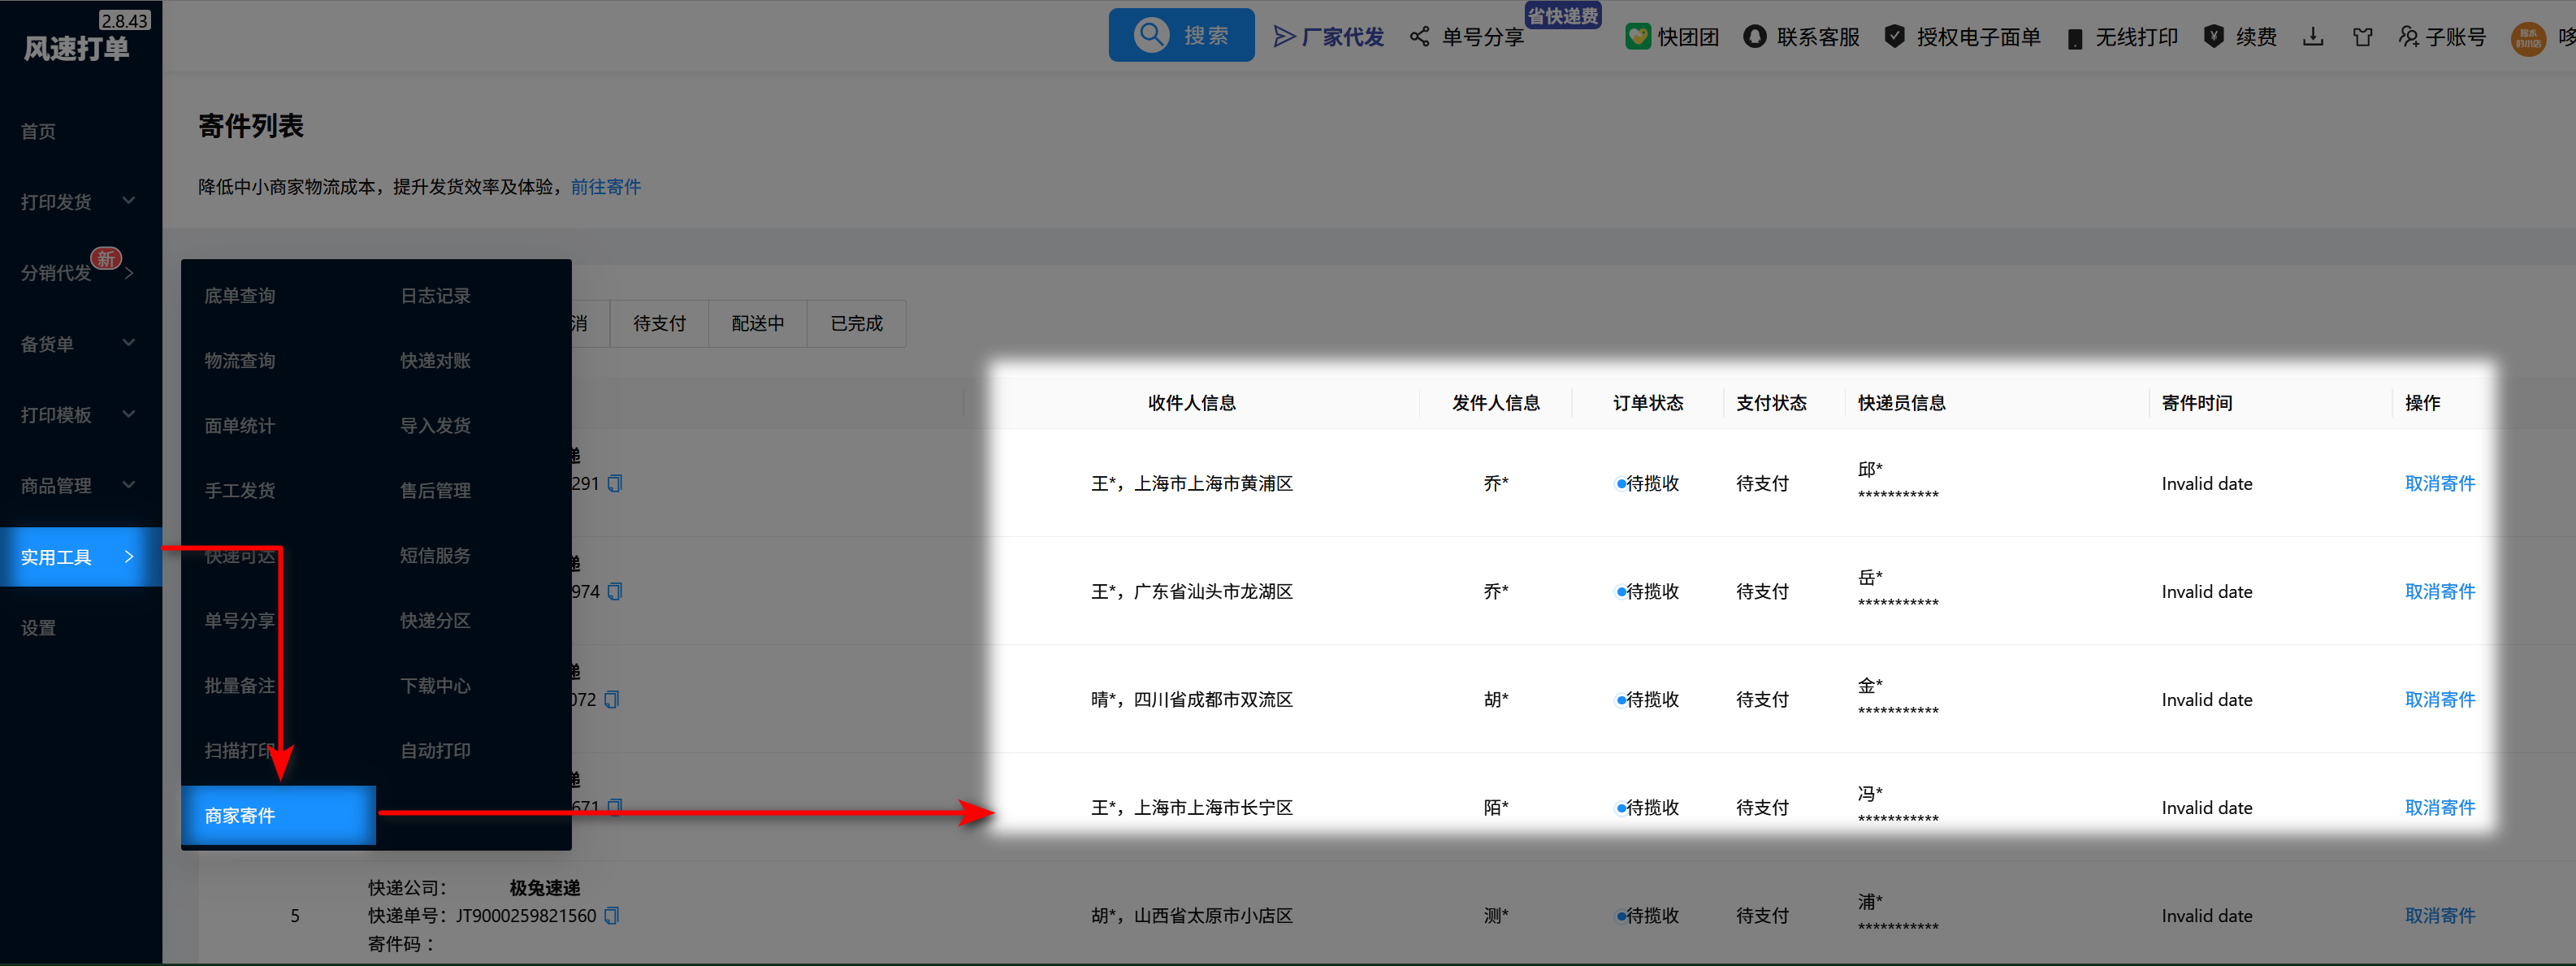This screenshot has width=2576, height=966.
Task: Click the 单号分享 share icon
Action: coord(1419,37)
